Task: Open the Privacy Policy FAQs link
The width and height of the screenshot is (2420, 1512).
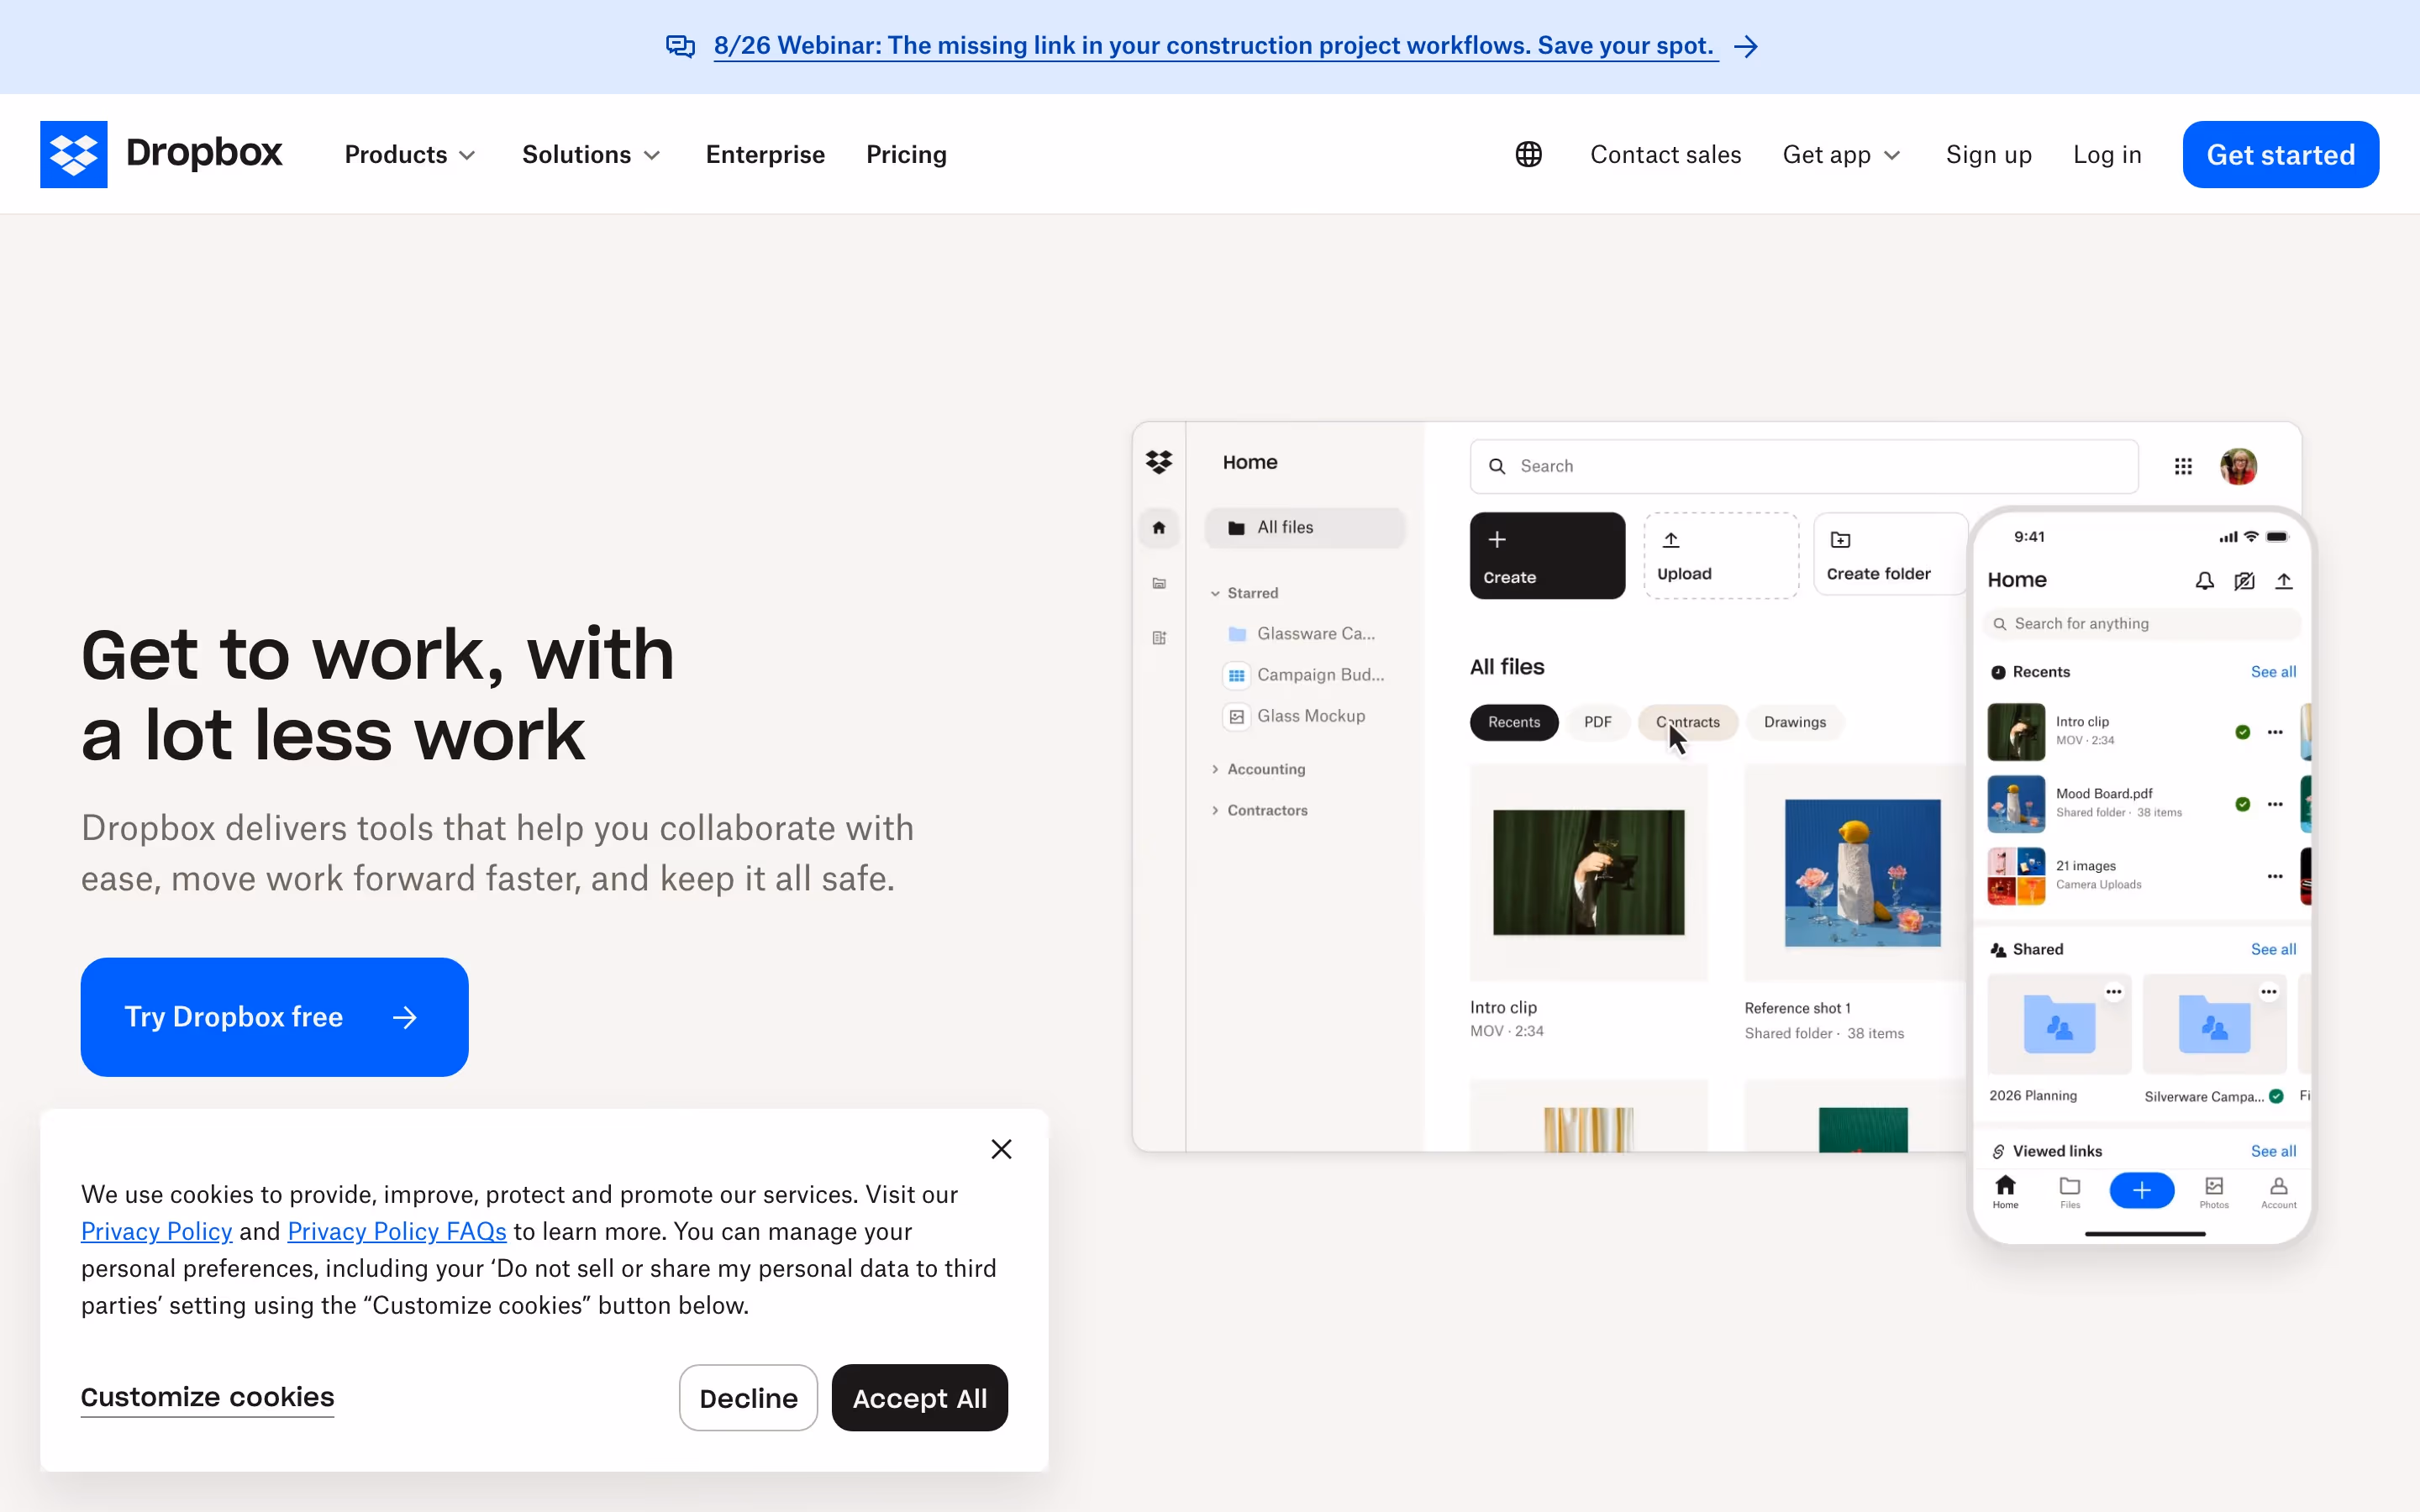Action: [397, 1232]
